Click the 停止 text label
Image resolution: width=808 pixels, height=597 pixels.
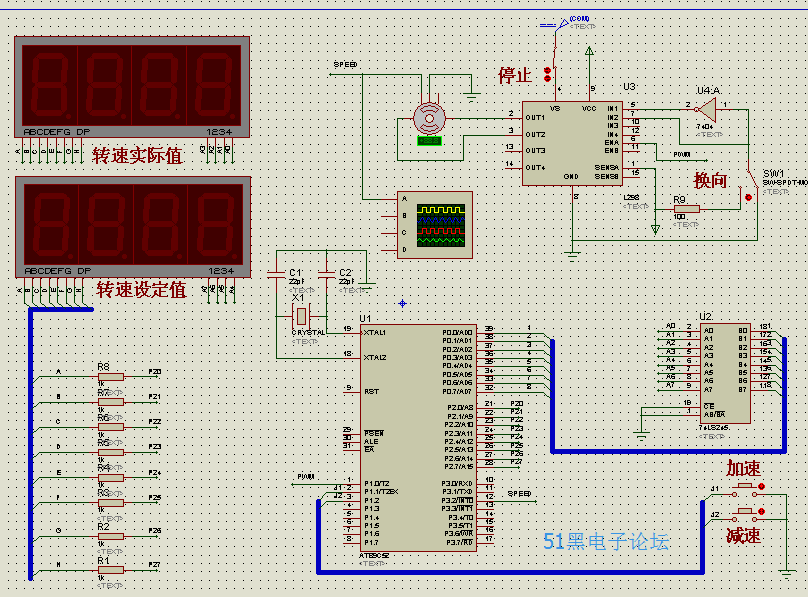point(514,75)
